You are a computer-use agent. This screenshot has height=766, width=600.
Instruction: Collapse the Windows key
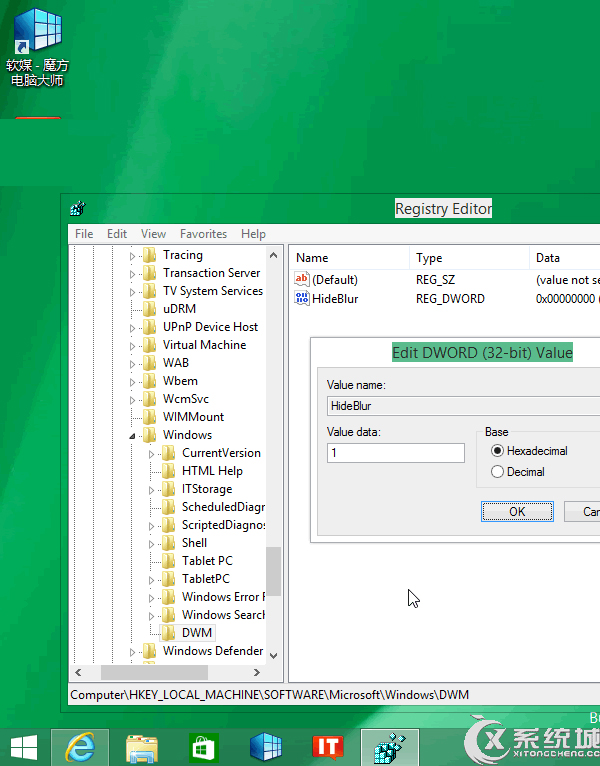pos(132,436)
